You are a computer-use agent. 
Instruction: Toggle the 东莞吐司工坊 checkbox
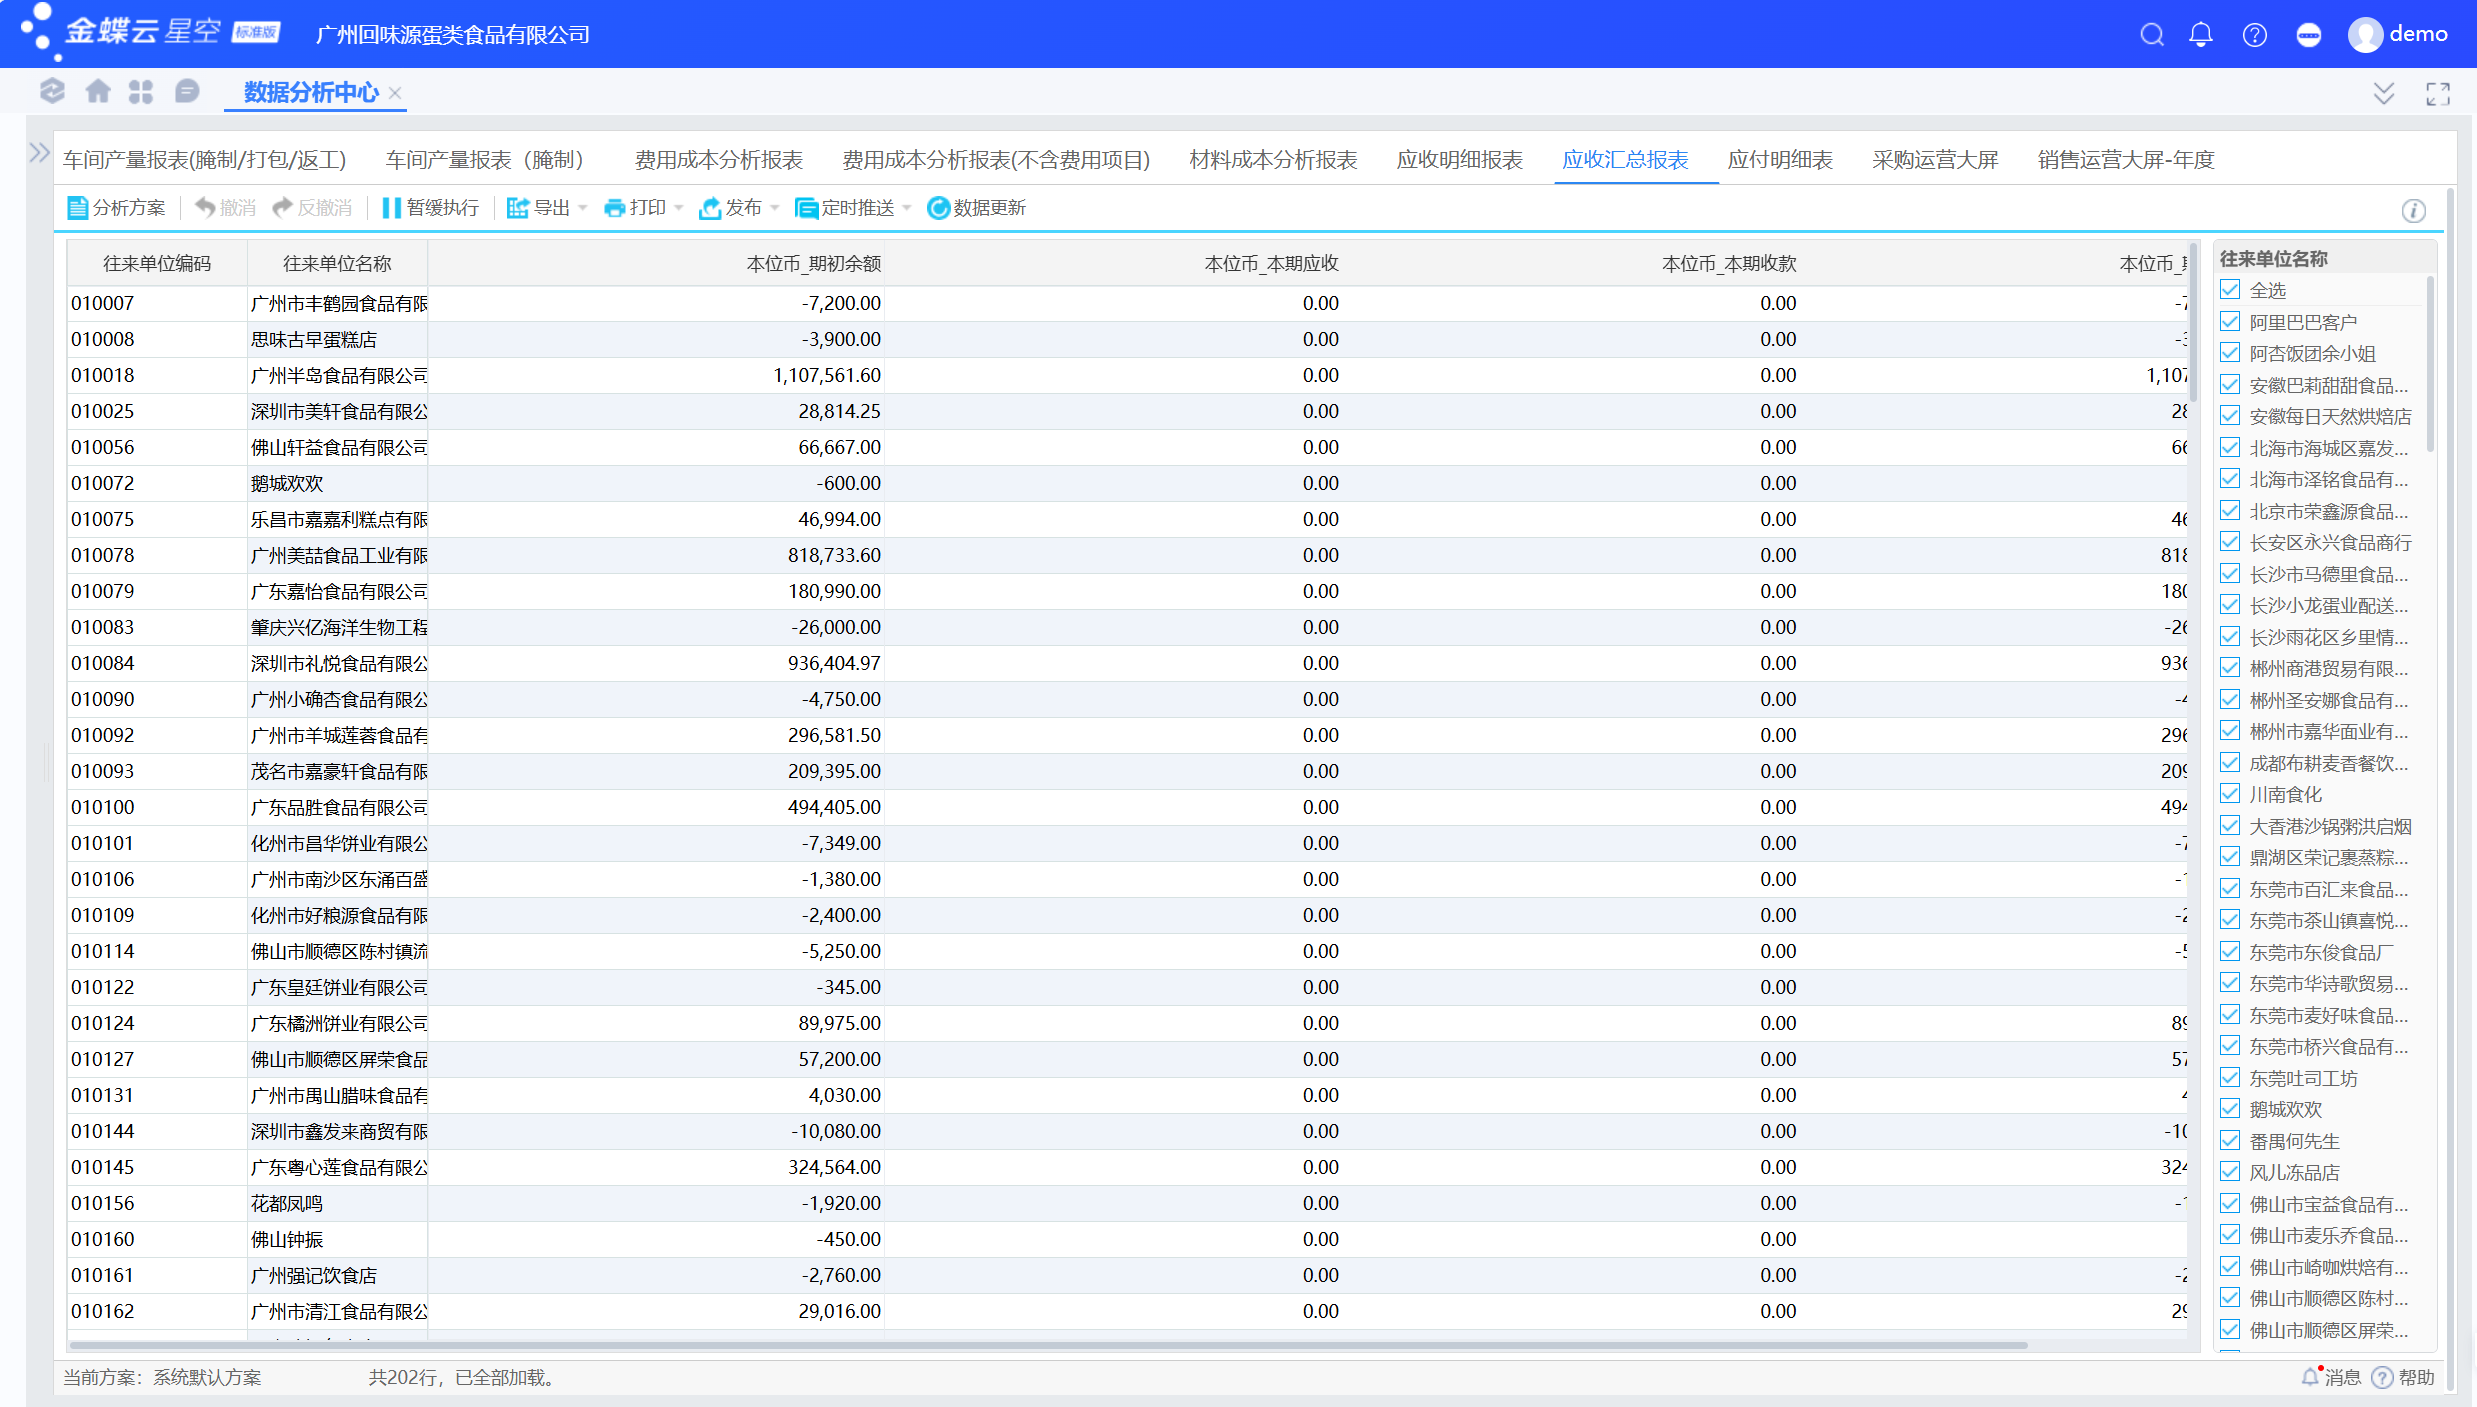click(2230, 1078)
